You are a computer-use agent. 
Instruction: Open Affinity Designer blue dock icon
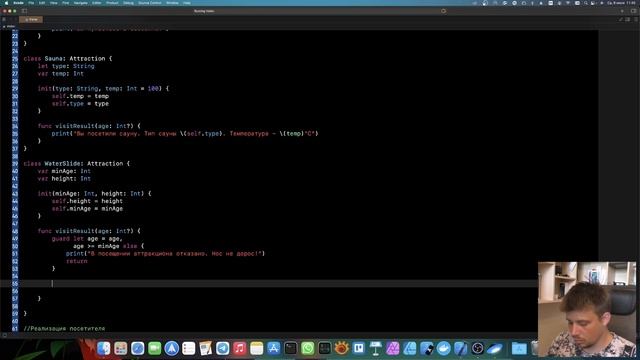[x=410, y=348]
